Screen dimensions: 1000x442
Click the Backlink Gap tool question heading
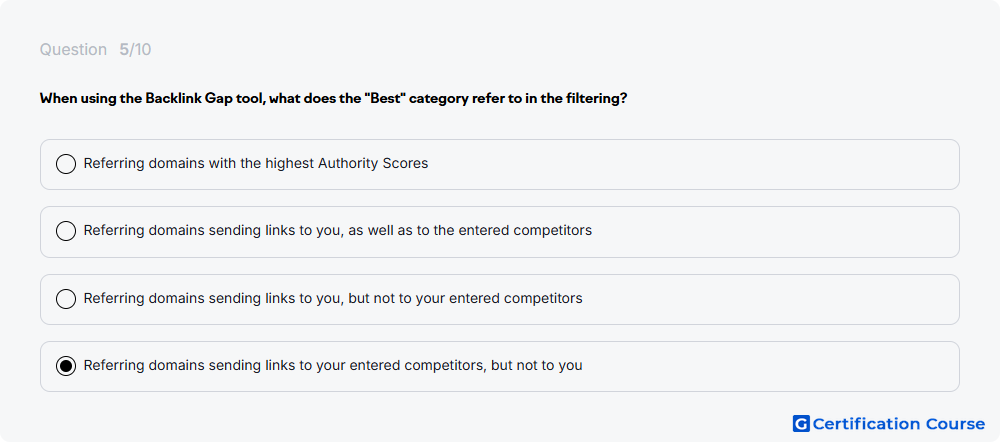tap(334, 99)
